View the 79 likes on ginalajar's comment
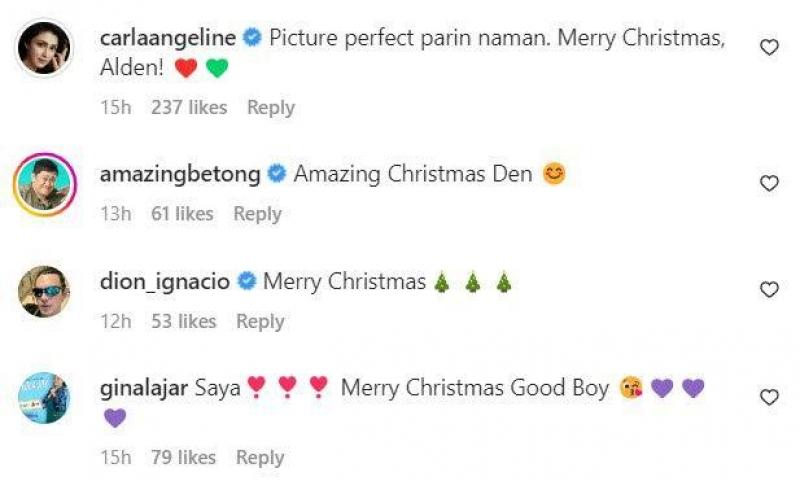The height and width of the screenshot is (481, 800). tap(183, 457)
